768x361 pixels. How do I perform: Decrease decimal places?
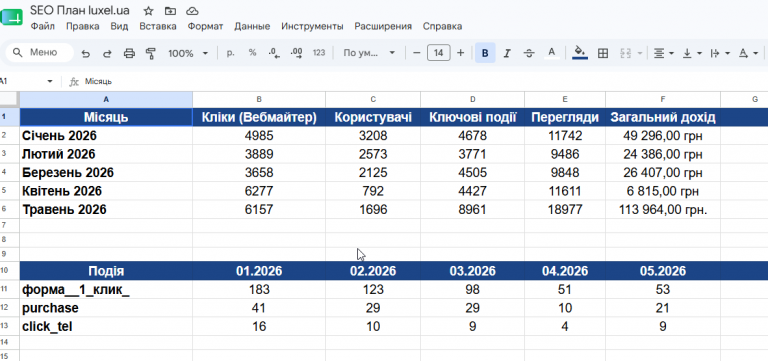(274, 53)
